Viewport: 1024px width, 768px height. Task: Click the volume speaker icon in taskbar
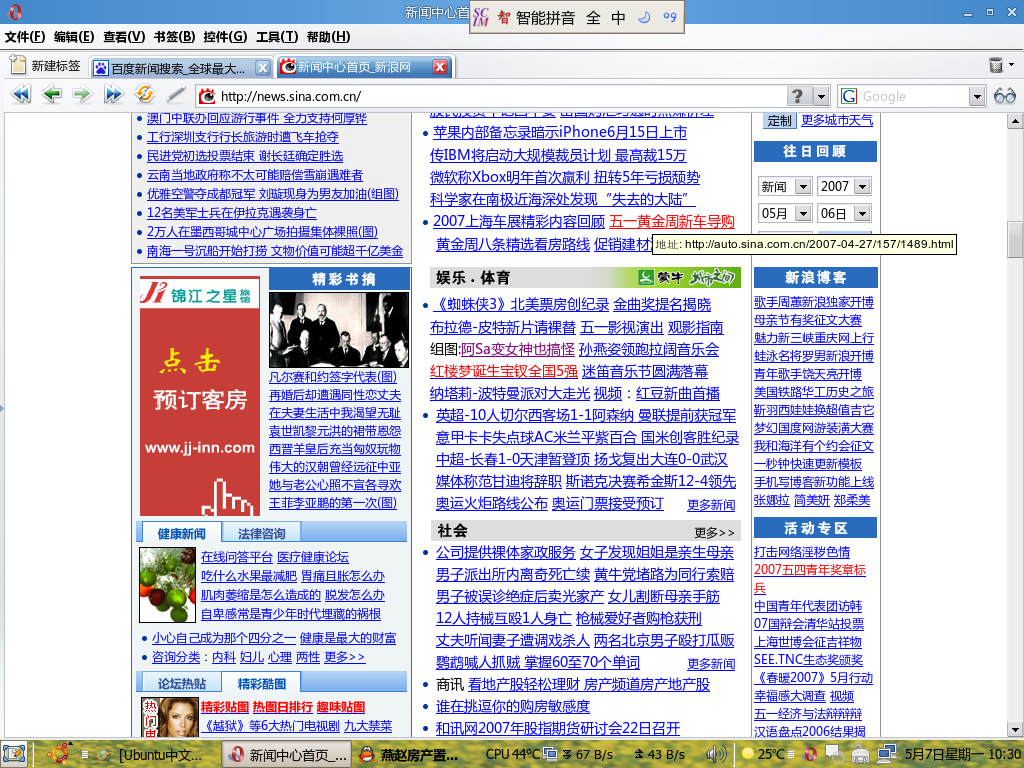click(x=716, y=754)
